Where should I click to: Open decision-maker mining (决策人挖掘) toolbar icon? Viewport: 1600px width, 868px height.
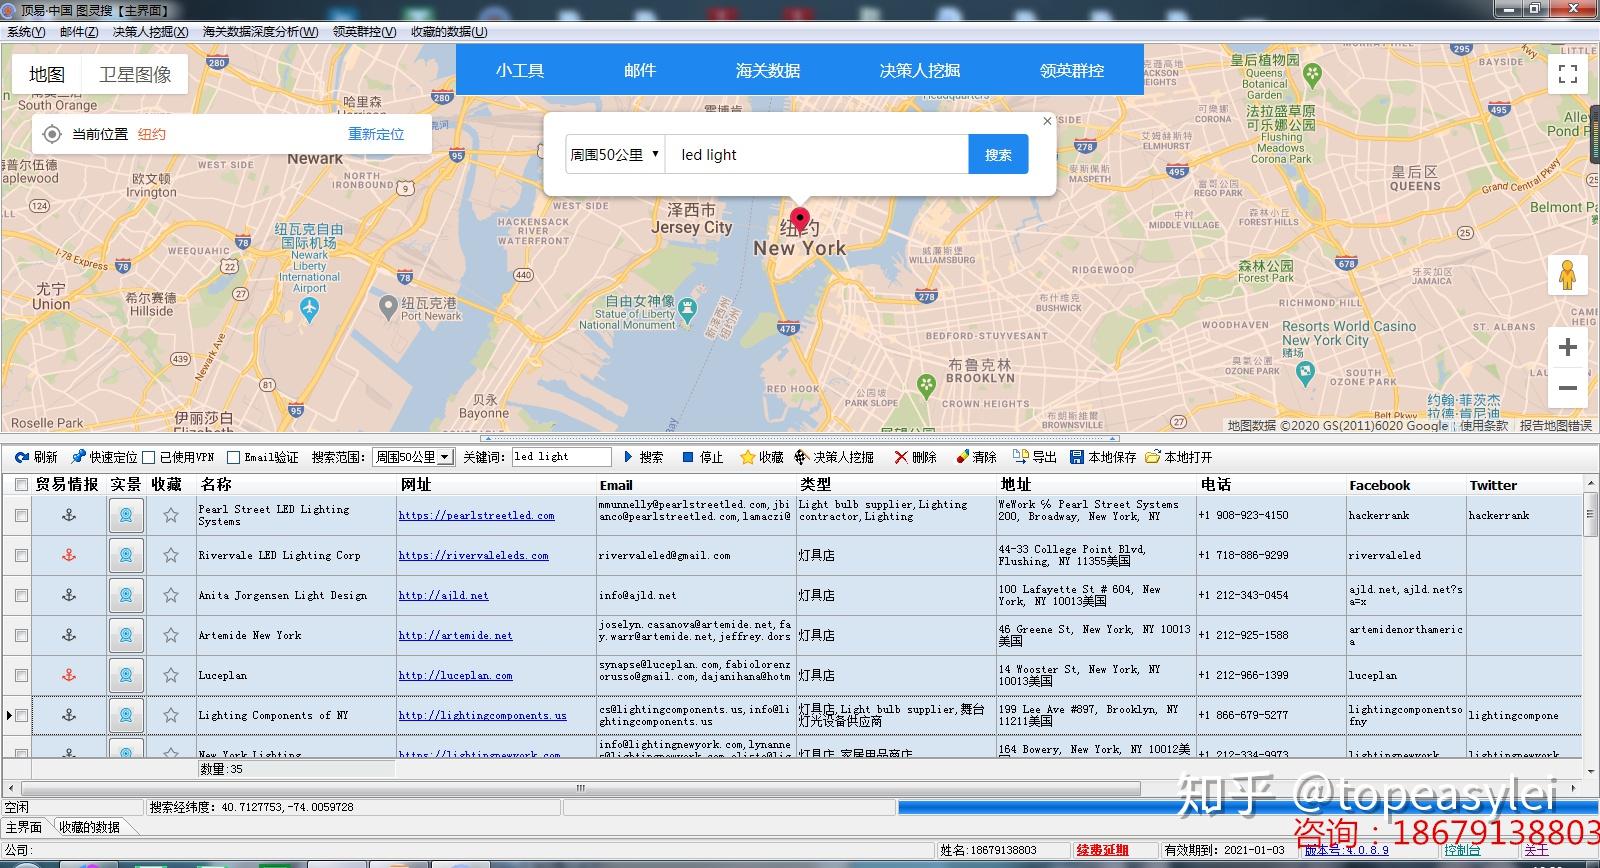(x=801, y=457)
